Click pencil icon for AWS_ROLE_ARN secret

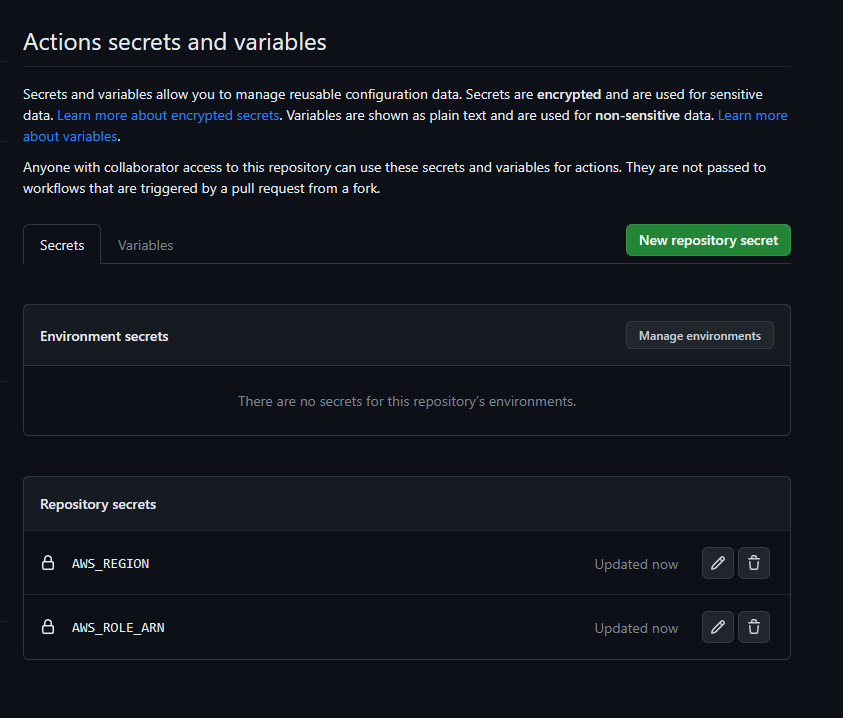[717, 627]
